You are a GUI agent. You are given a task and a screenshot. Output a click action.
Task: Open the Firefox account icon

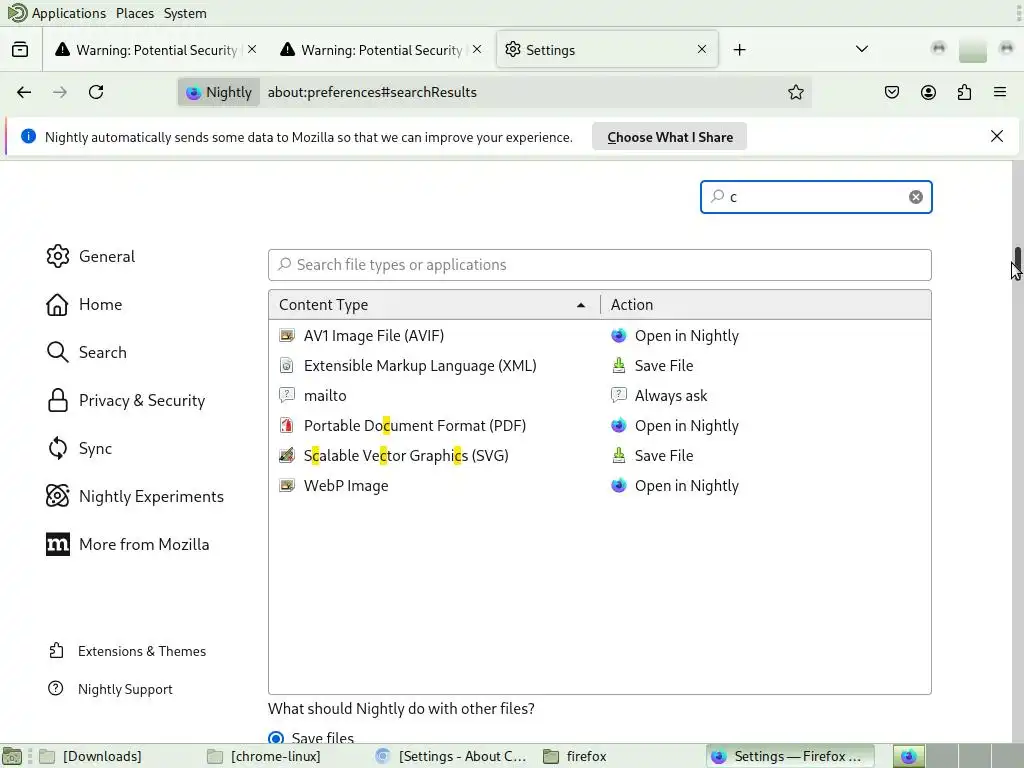pyautogui.click(x=928, y=92)
